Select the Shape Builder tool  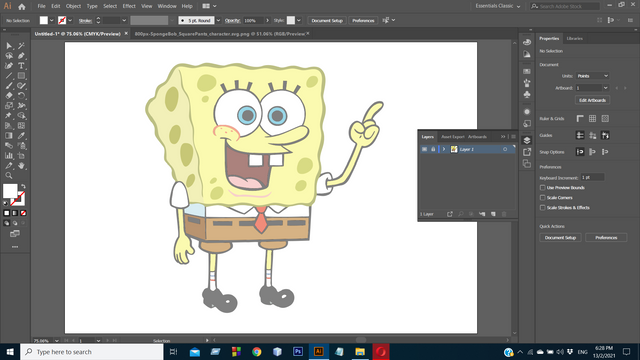click(x=21, y=116)
